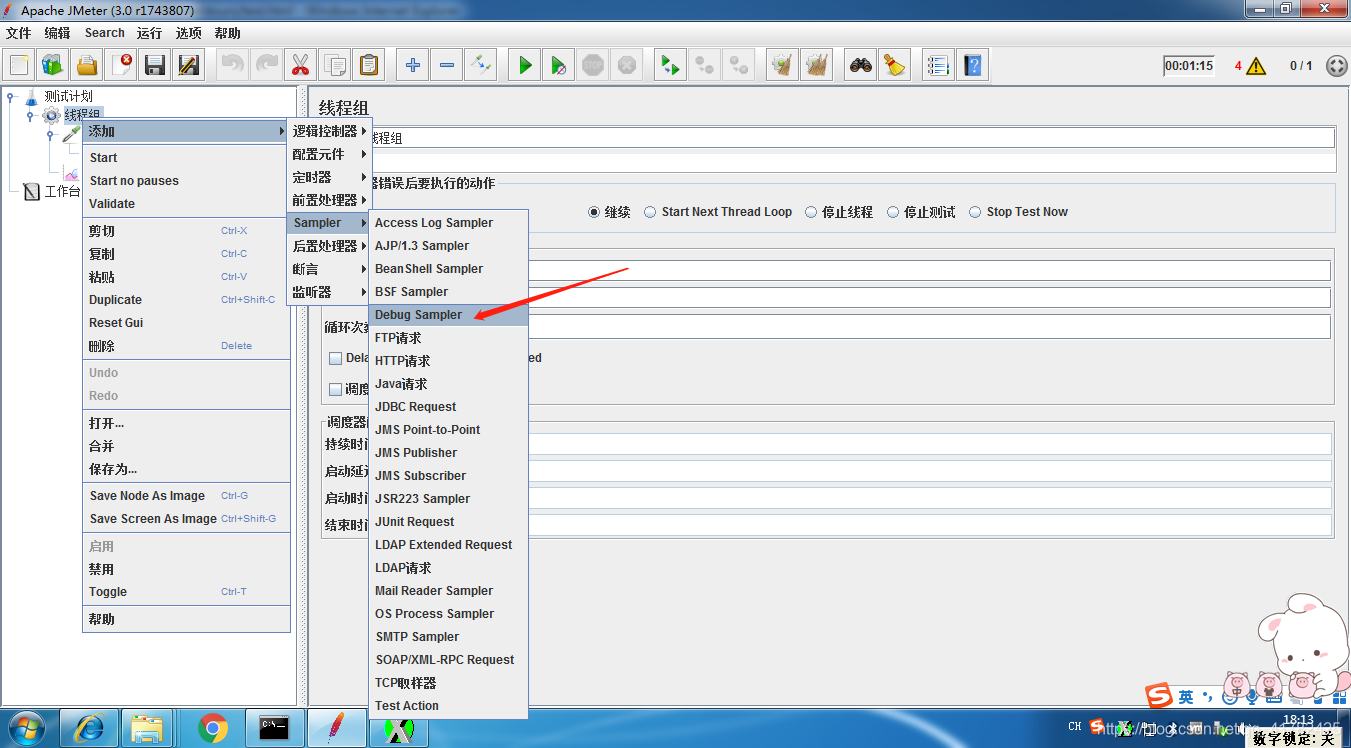Expand the 配置元件 submenu
1351x748 pixels.
329,154
